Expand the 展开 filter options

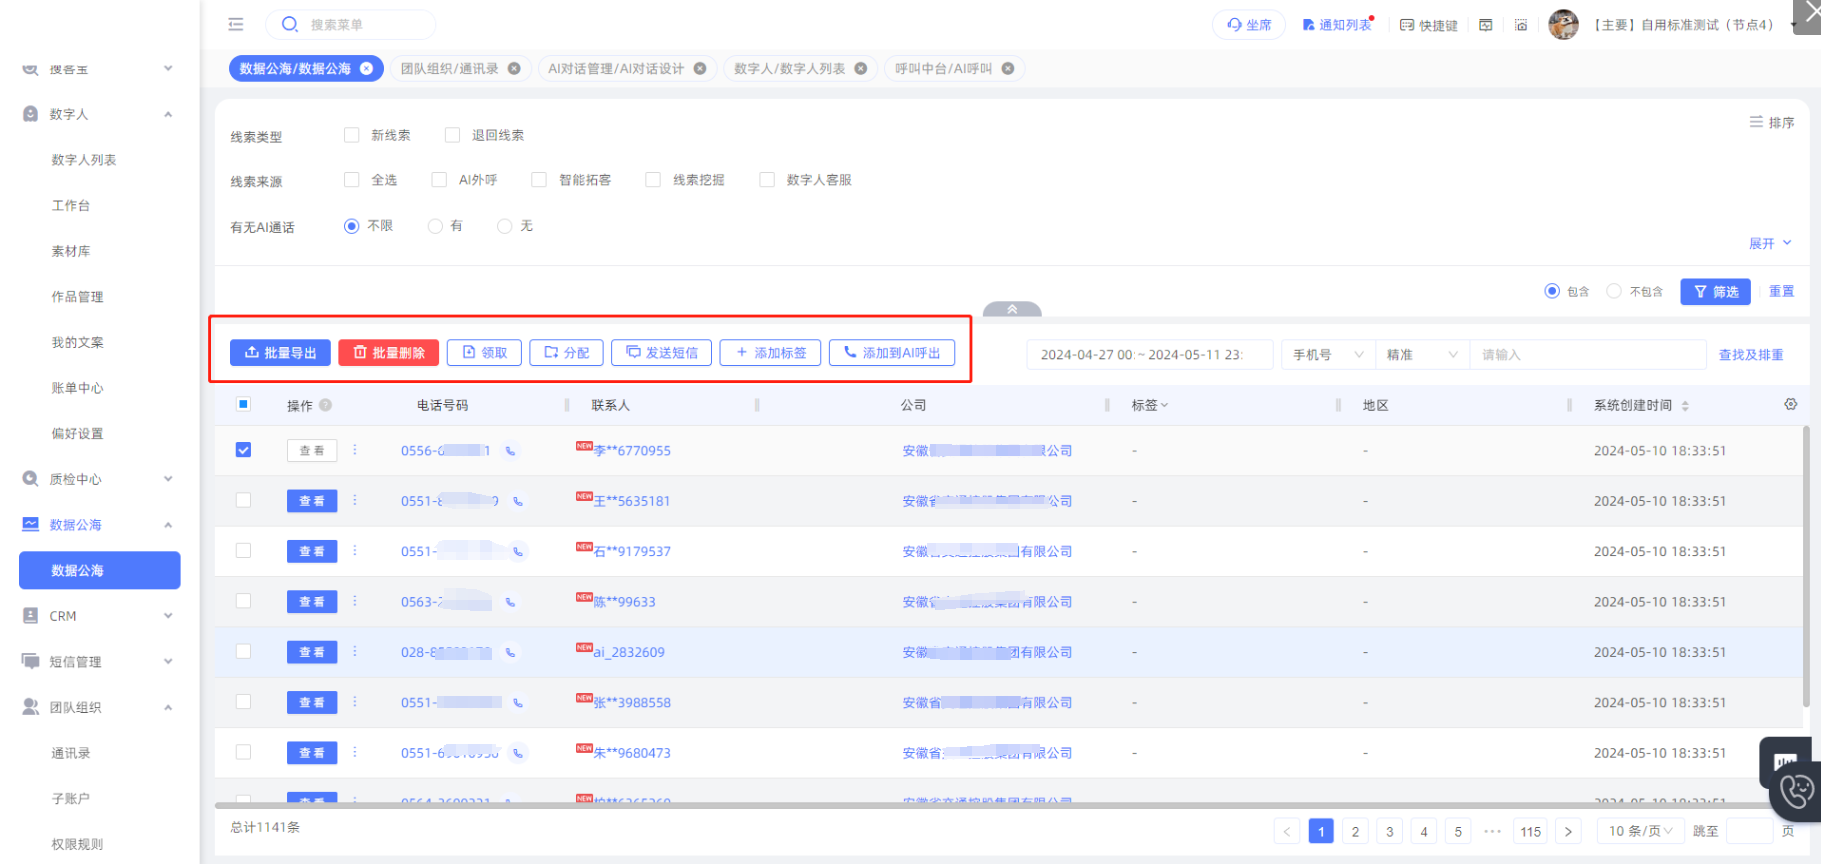coord(1769,243)
